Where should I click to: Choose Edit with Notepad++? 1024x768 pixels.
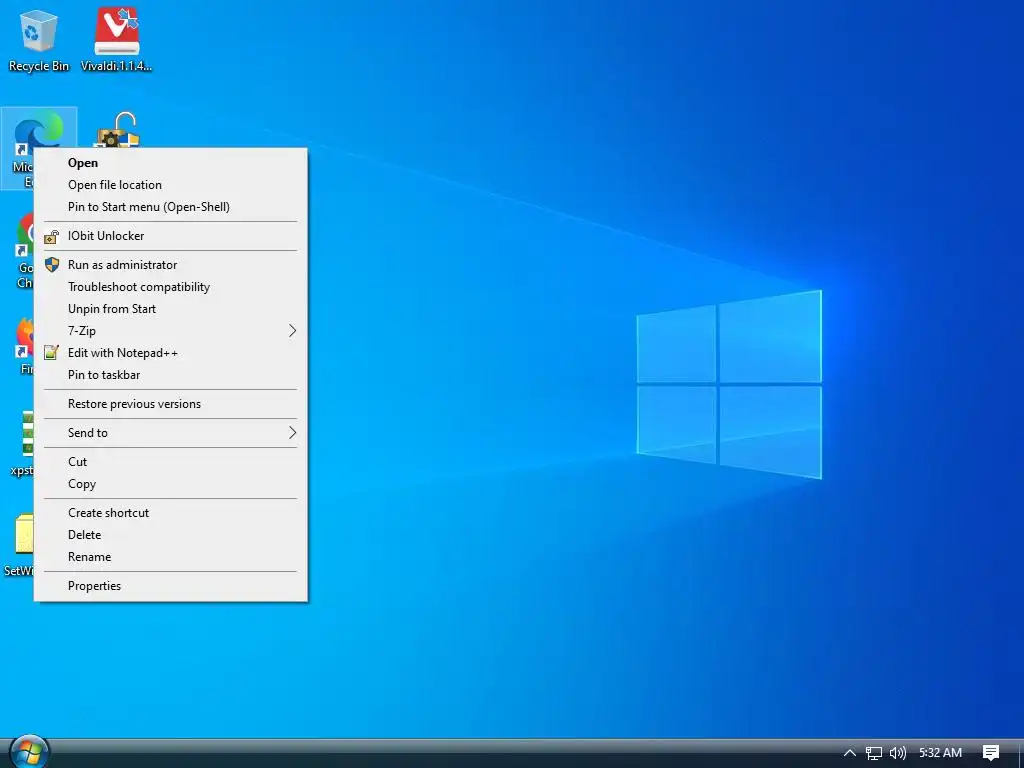click(170, 353)
